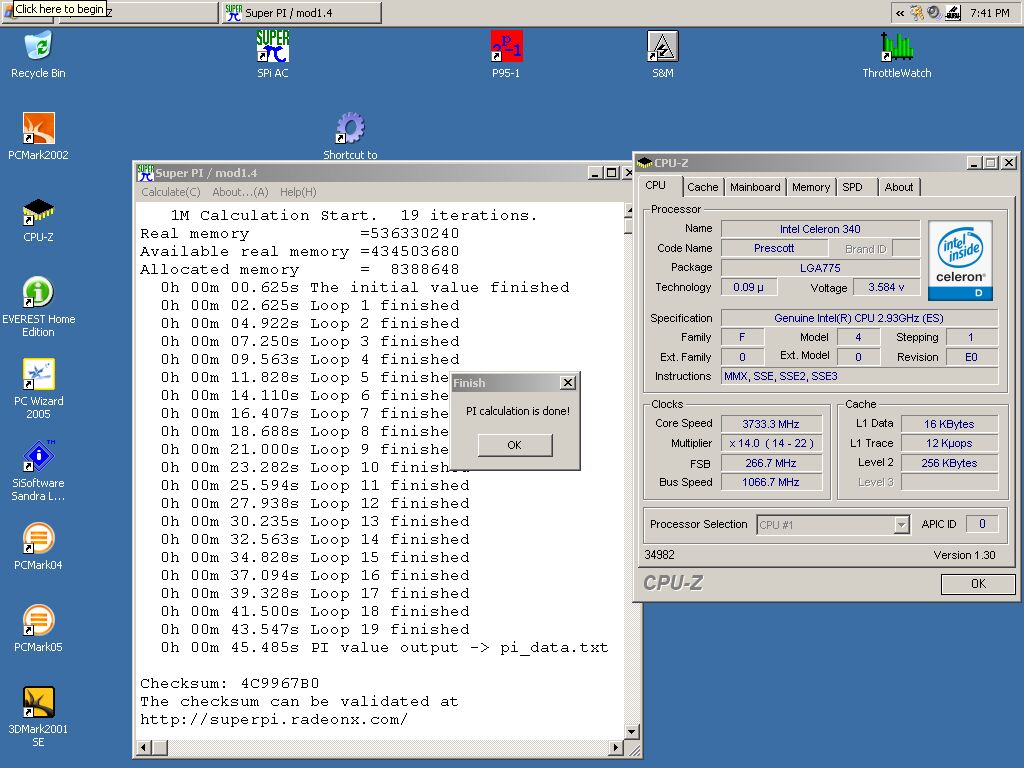The width and height of the screenshot is (1024, 768).
Task: Open the PC Wizard 2005 shortcut
Action: point(38,375)
